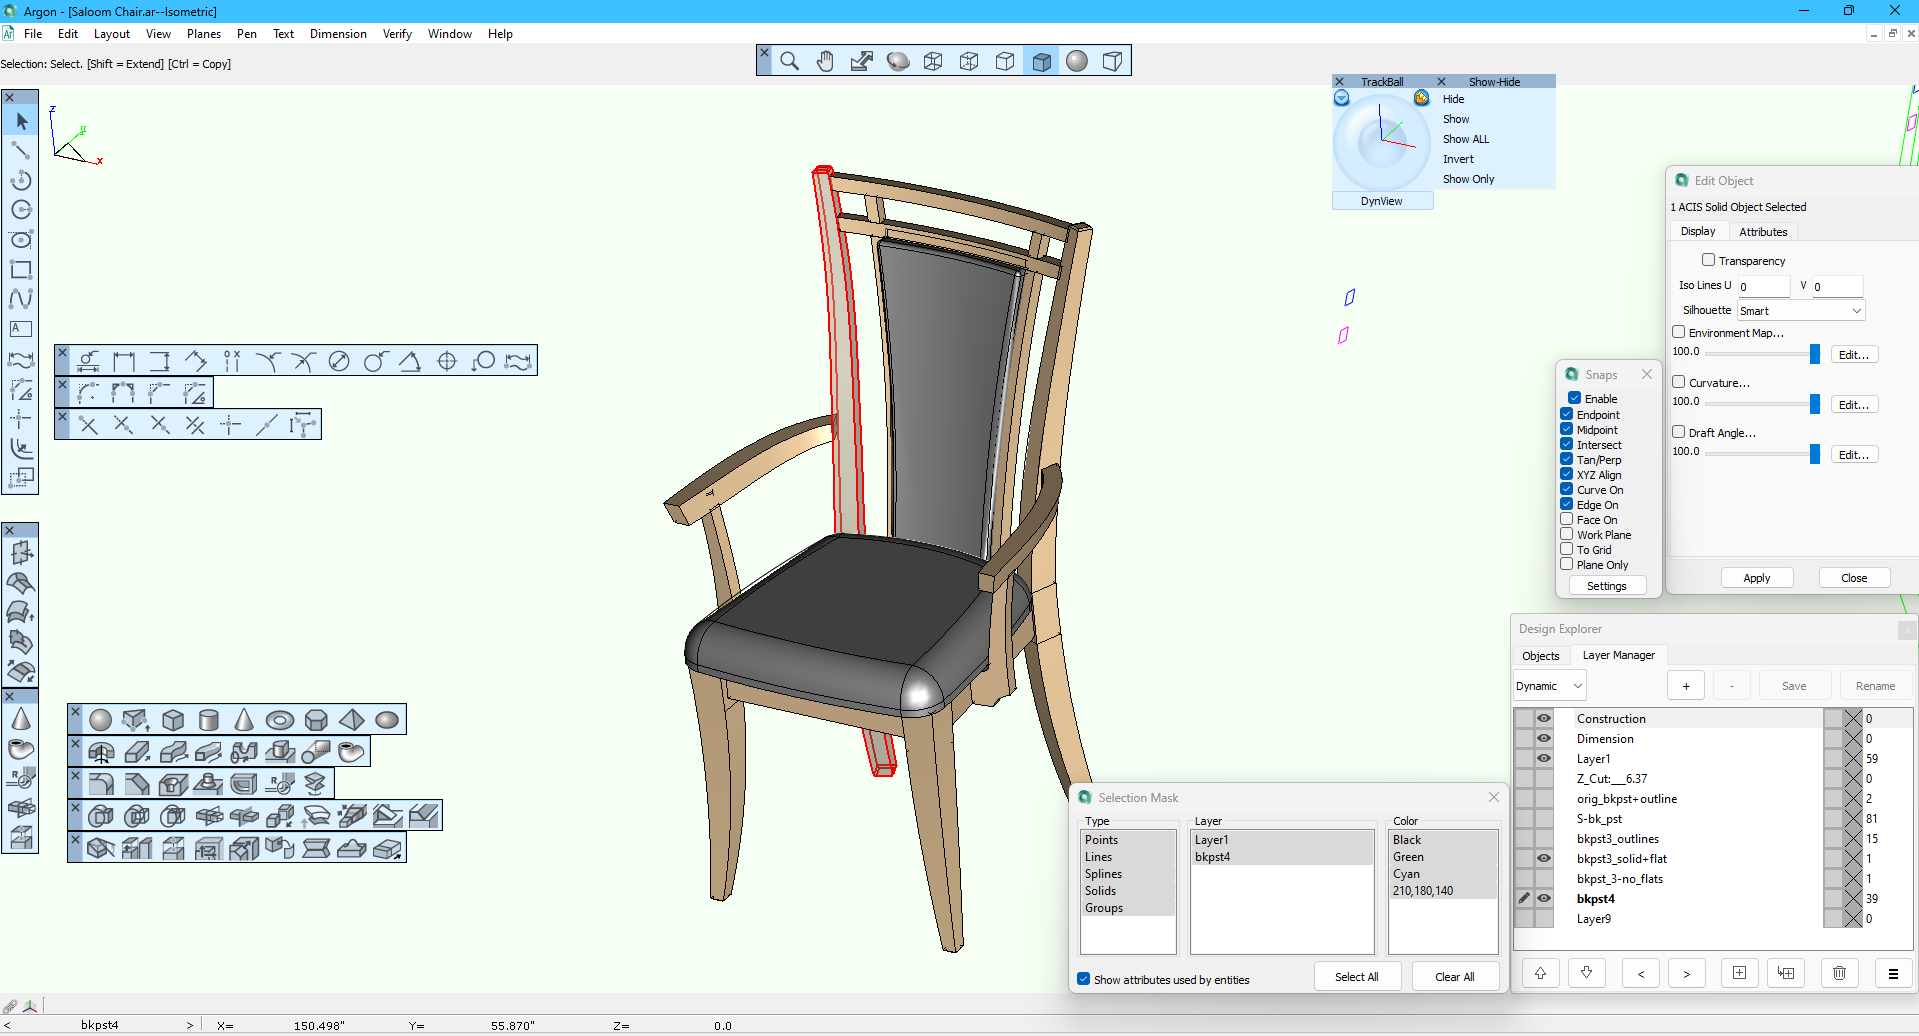Image resolution: width=1919 pixels, height=1036 pixels.
Task: Toggle visibility of bkpst3_solid+flat layer
Action: (1544, 858)
